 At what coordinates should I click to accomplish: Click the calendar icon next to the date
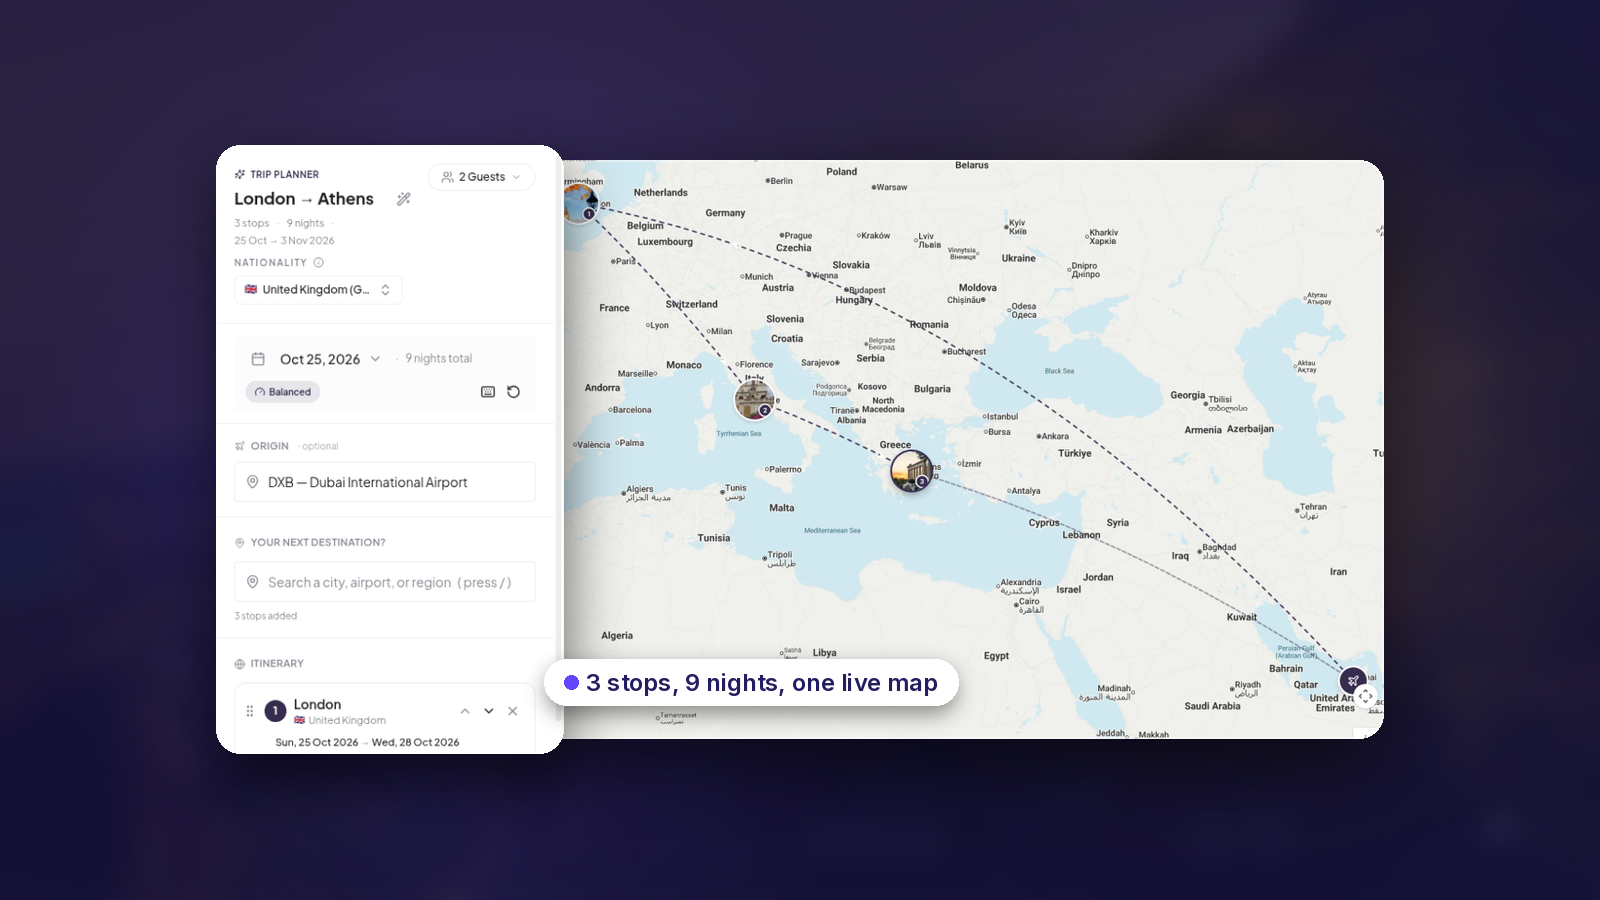coord(258,359)
